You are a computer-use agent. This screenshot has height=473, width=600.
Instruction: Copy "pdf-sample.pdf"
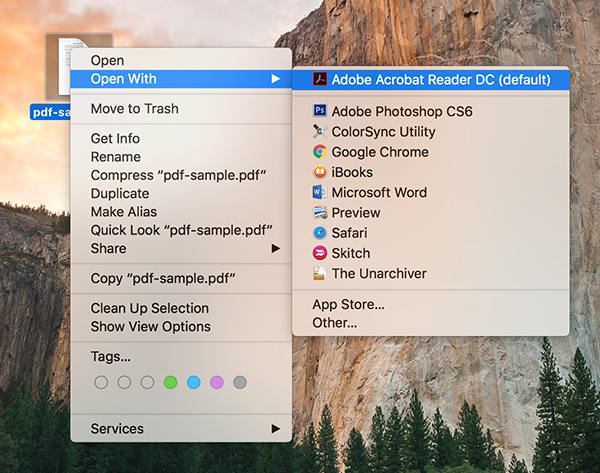coord(181,279)
